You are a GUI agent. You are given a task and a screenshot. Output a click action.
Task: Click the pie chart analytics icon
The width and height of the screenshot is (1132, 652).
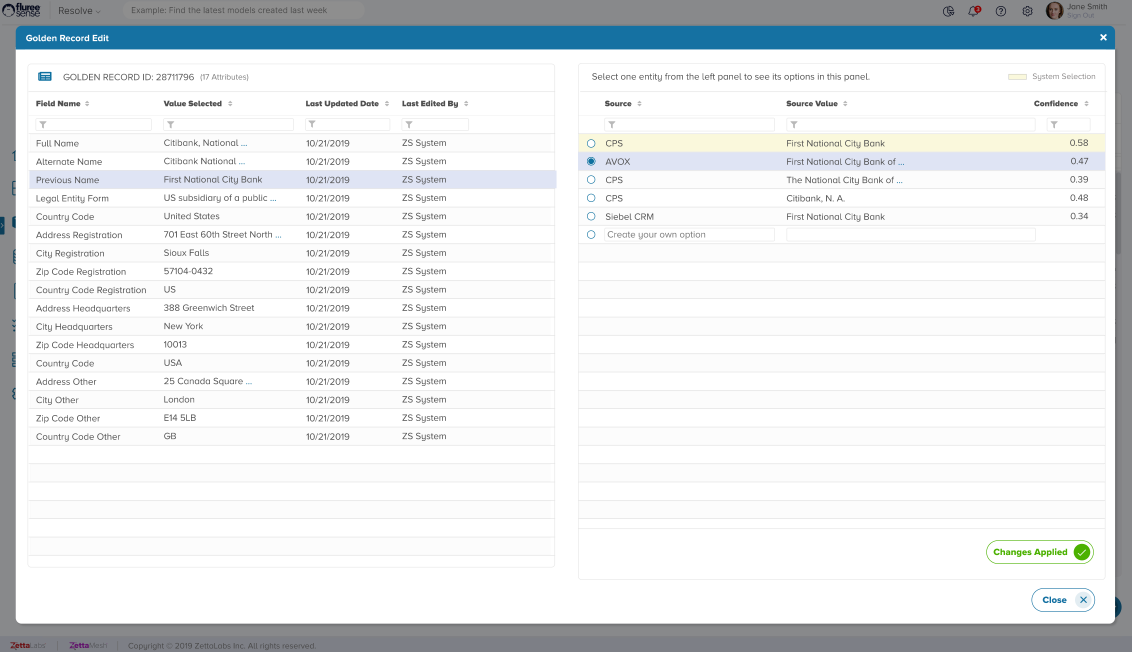(948, 11)
